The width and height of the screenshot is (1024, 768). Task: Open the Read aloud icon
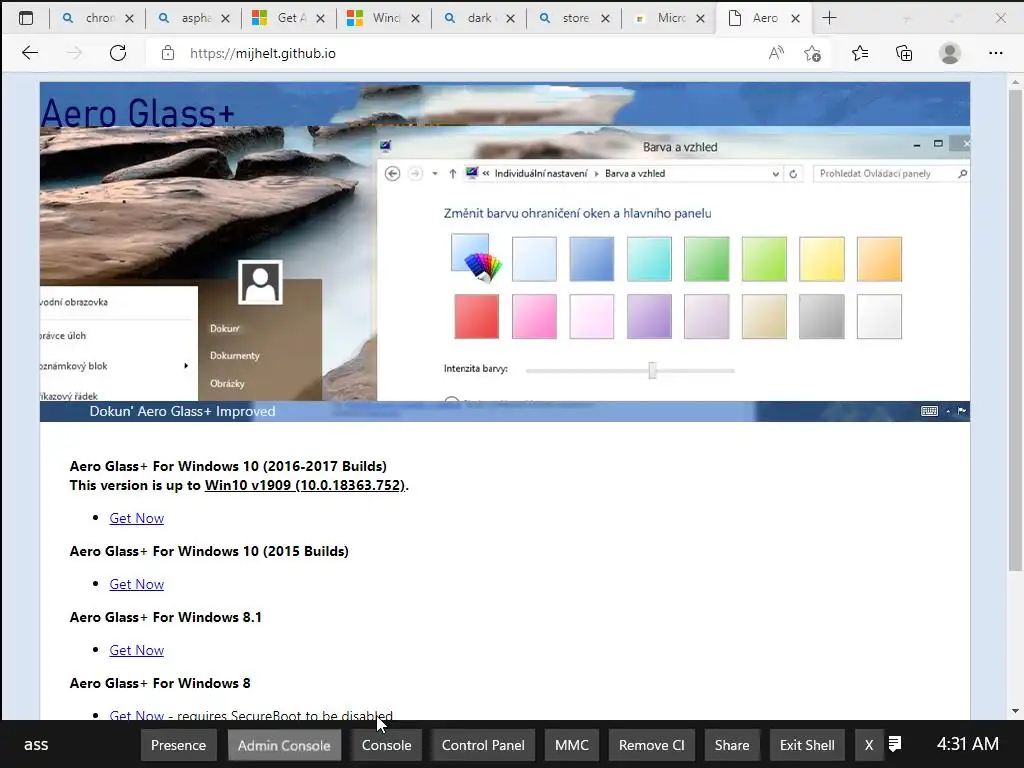click(x=776, y=53)
